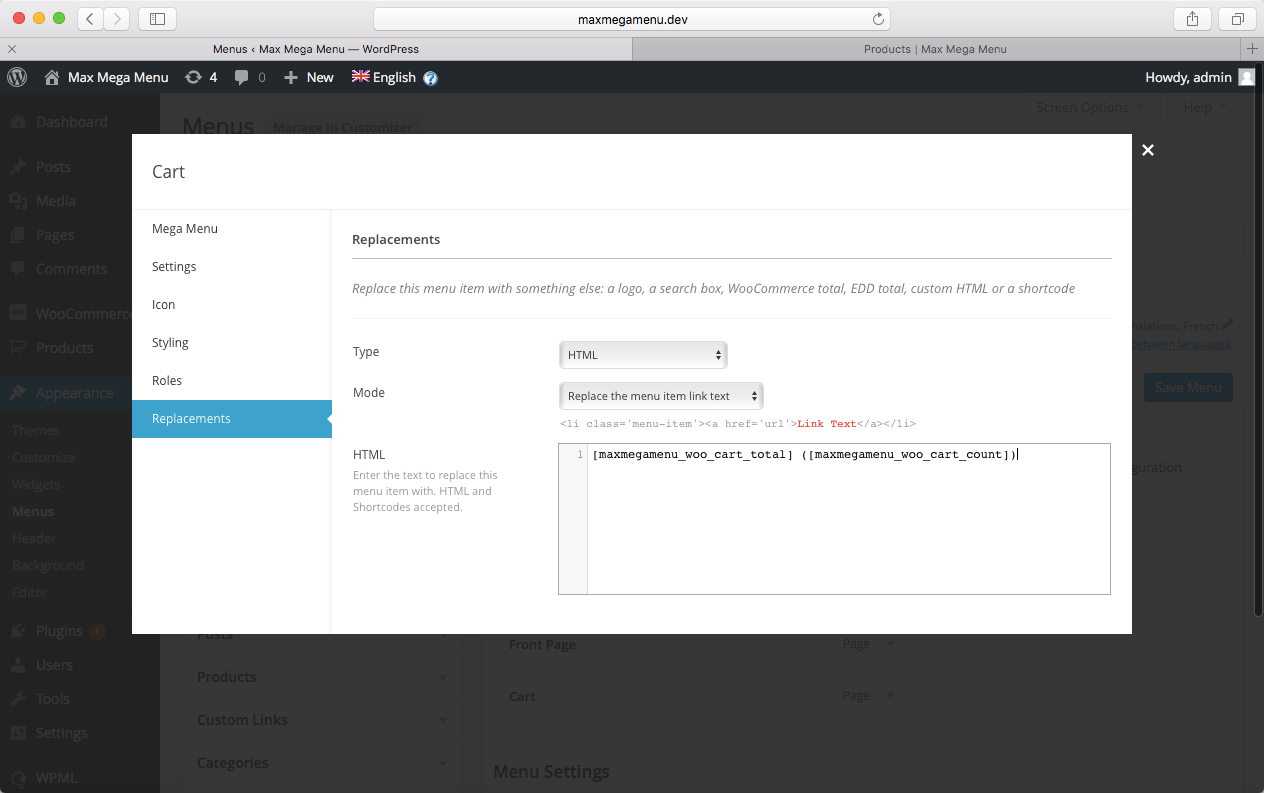Open the Mode dropdown
The image size is (1264, 793).
[x=661, y=396]
